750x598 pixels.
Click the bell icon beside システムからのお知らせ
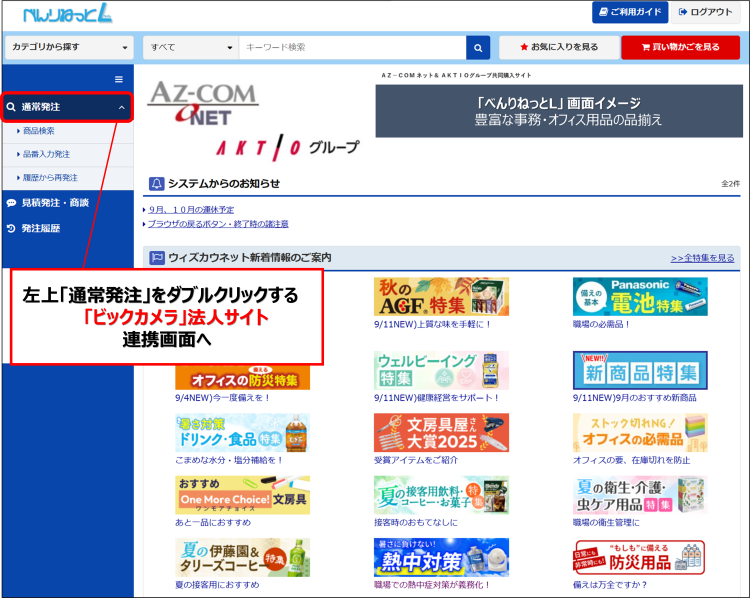pos(156,184)
